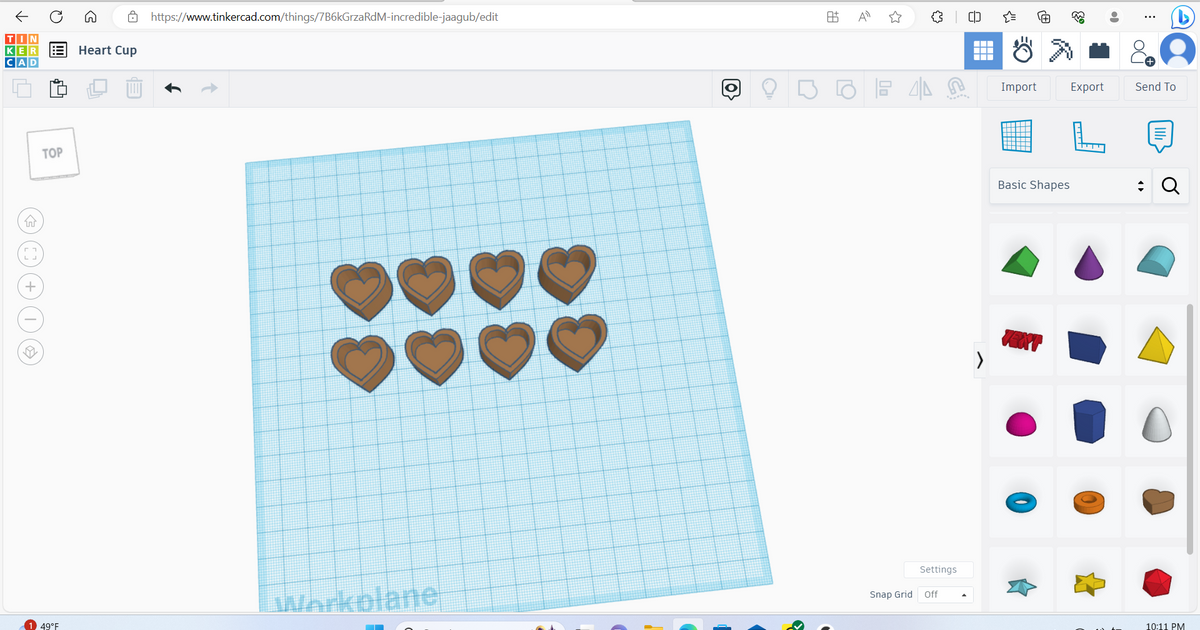The image size is (1200, 630).
Task: Open the Tinkercad design list menu
Action: pyautogui.click(x=57, y=50)
